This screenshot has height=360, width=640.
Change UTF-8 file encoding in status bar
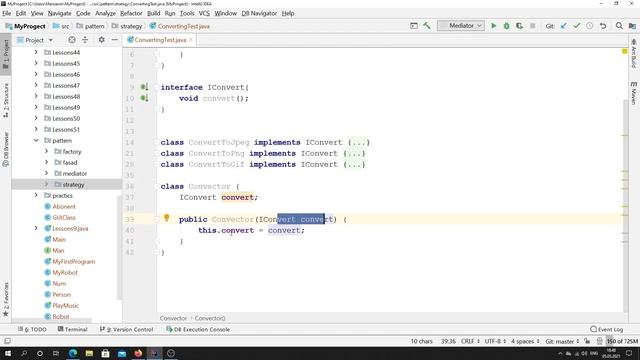(x=495, y=341)
